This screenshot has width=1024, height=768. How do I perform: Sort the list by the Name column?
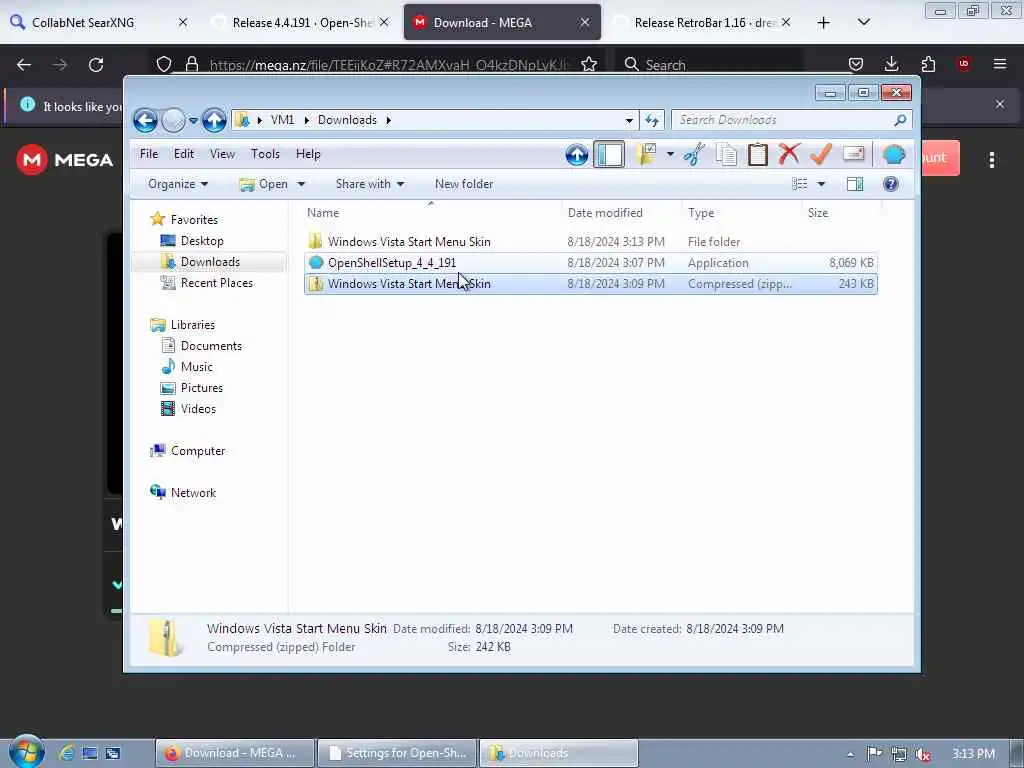[431, 213]
